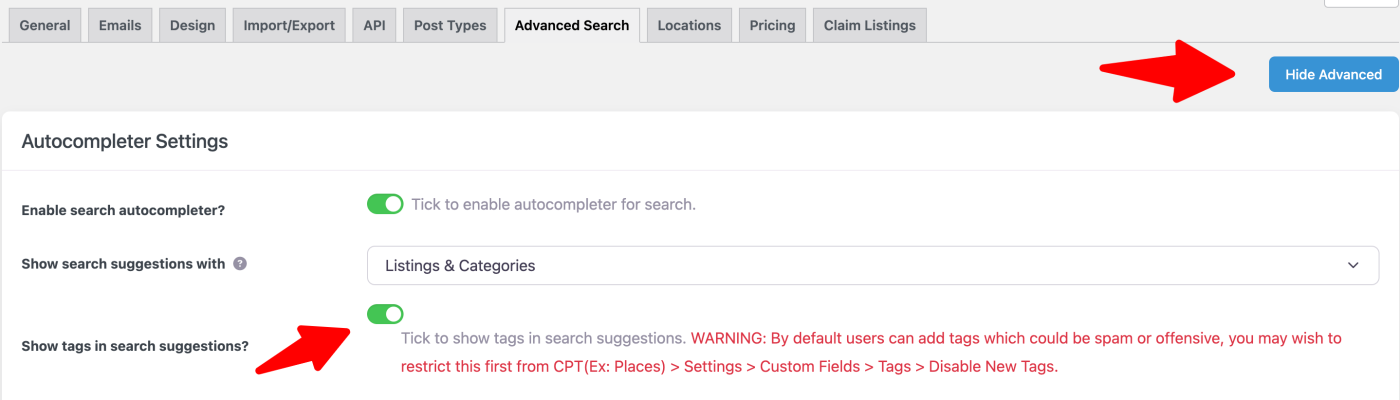Click the Show search suggestions with label

(123, 265)
